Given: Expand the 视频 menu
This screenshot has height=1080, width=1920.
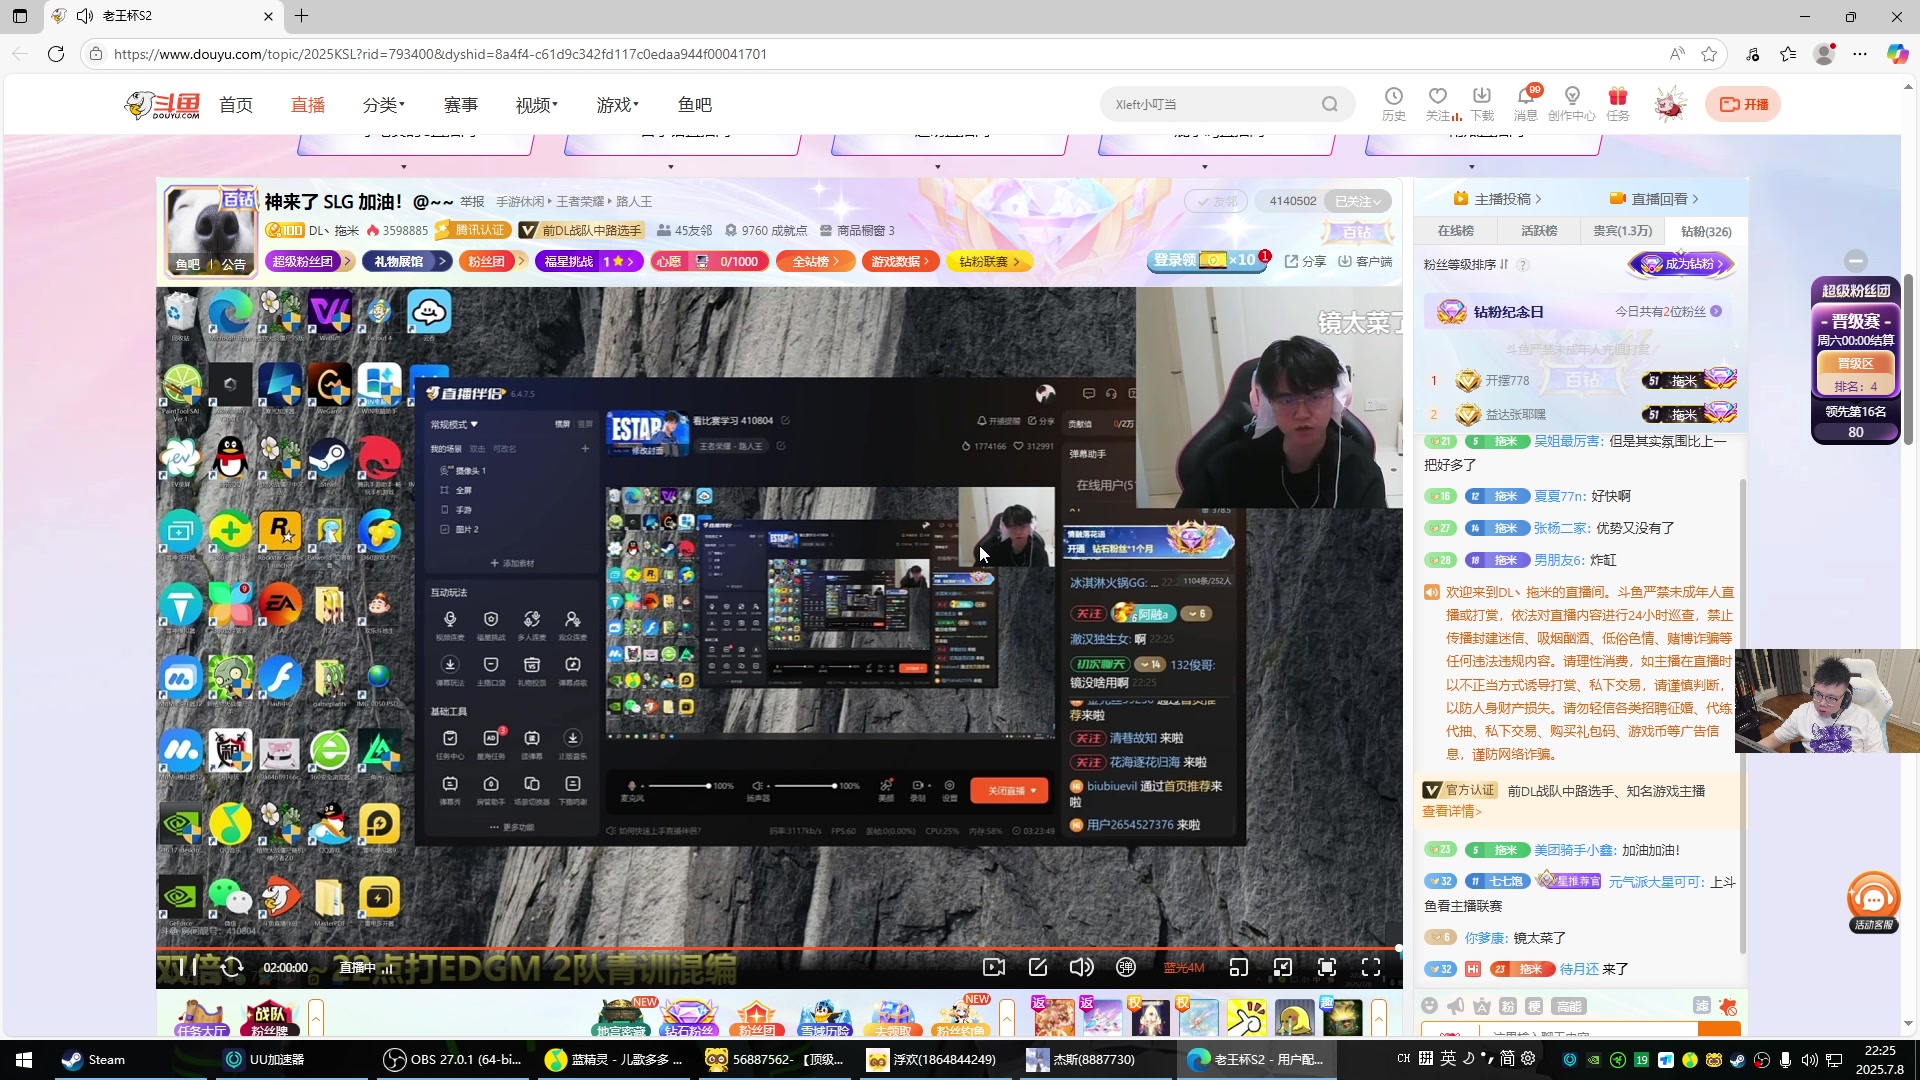Looking at the screenshot, I should point(537,105).
